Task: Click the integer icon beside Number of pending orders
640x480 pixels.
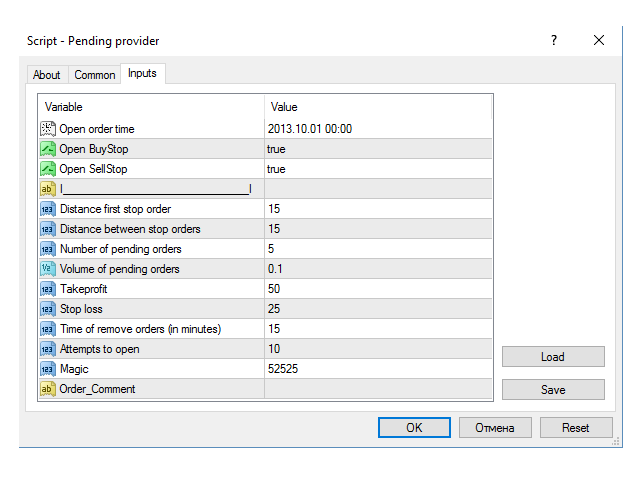Action: (x=48, y=249)
